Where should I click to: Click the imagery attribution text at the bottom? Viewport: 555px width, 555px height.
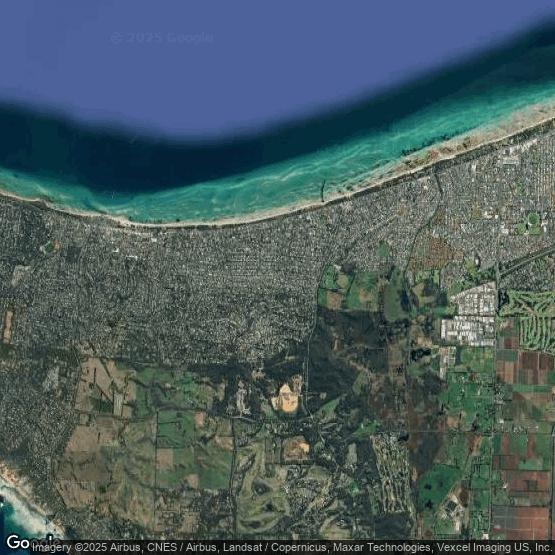point(293,547)
